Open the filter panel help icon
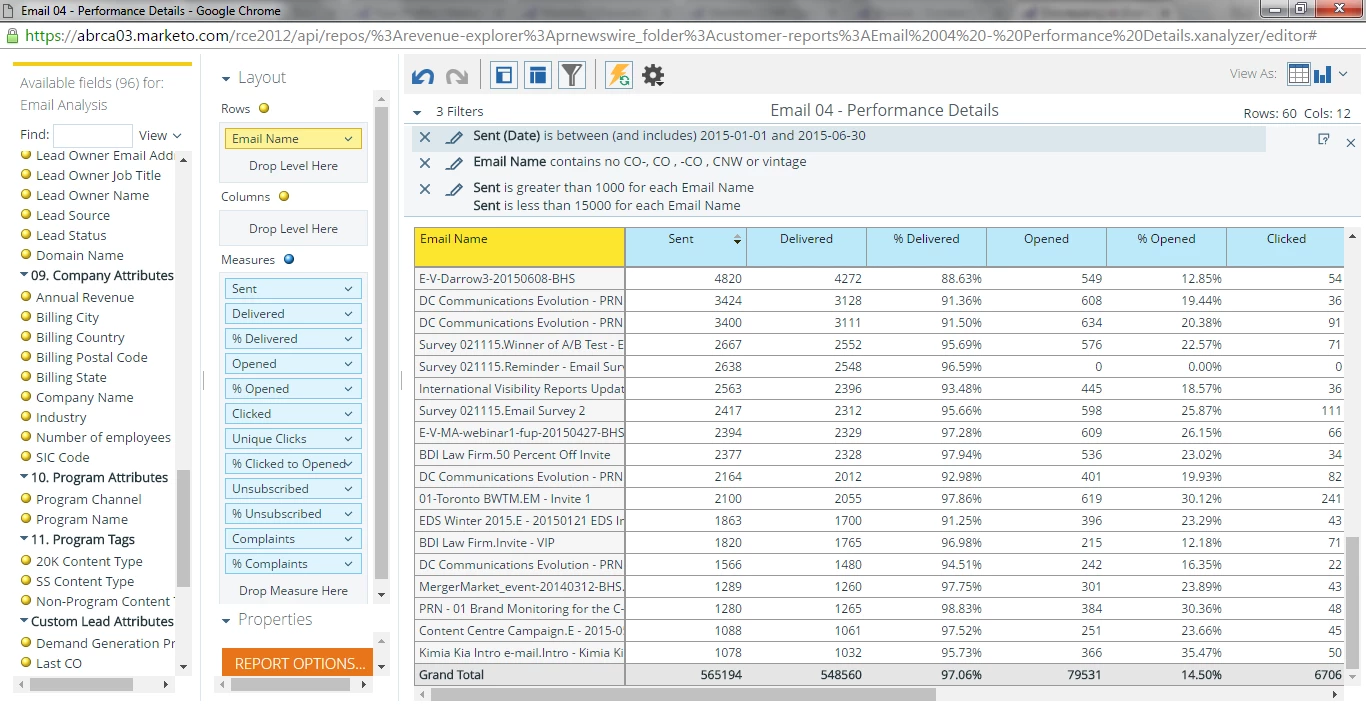 [1324, 140]
